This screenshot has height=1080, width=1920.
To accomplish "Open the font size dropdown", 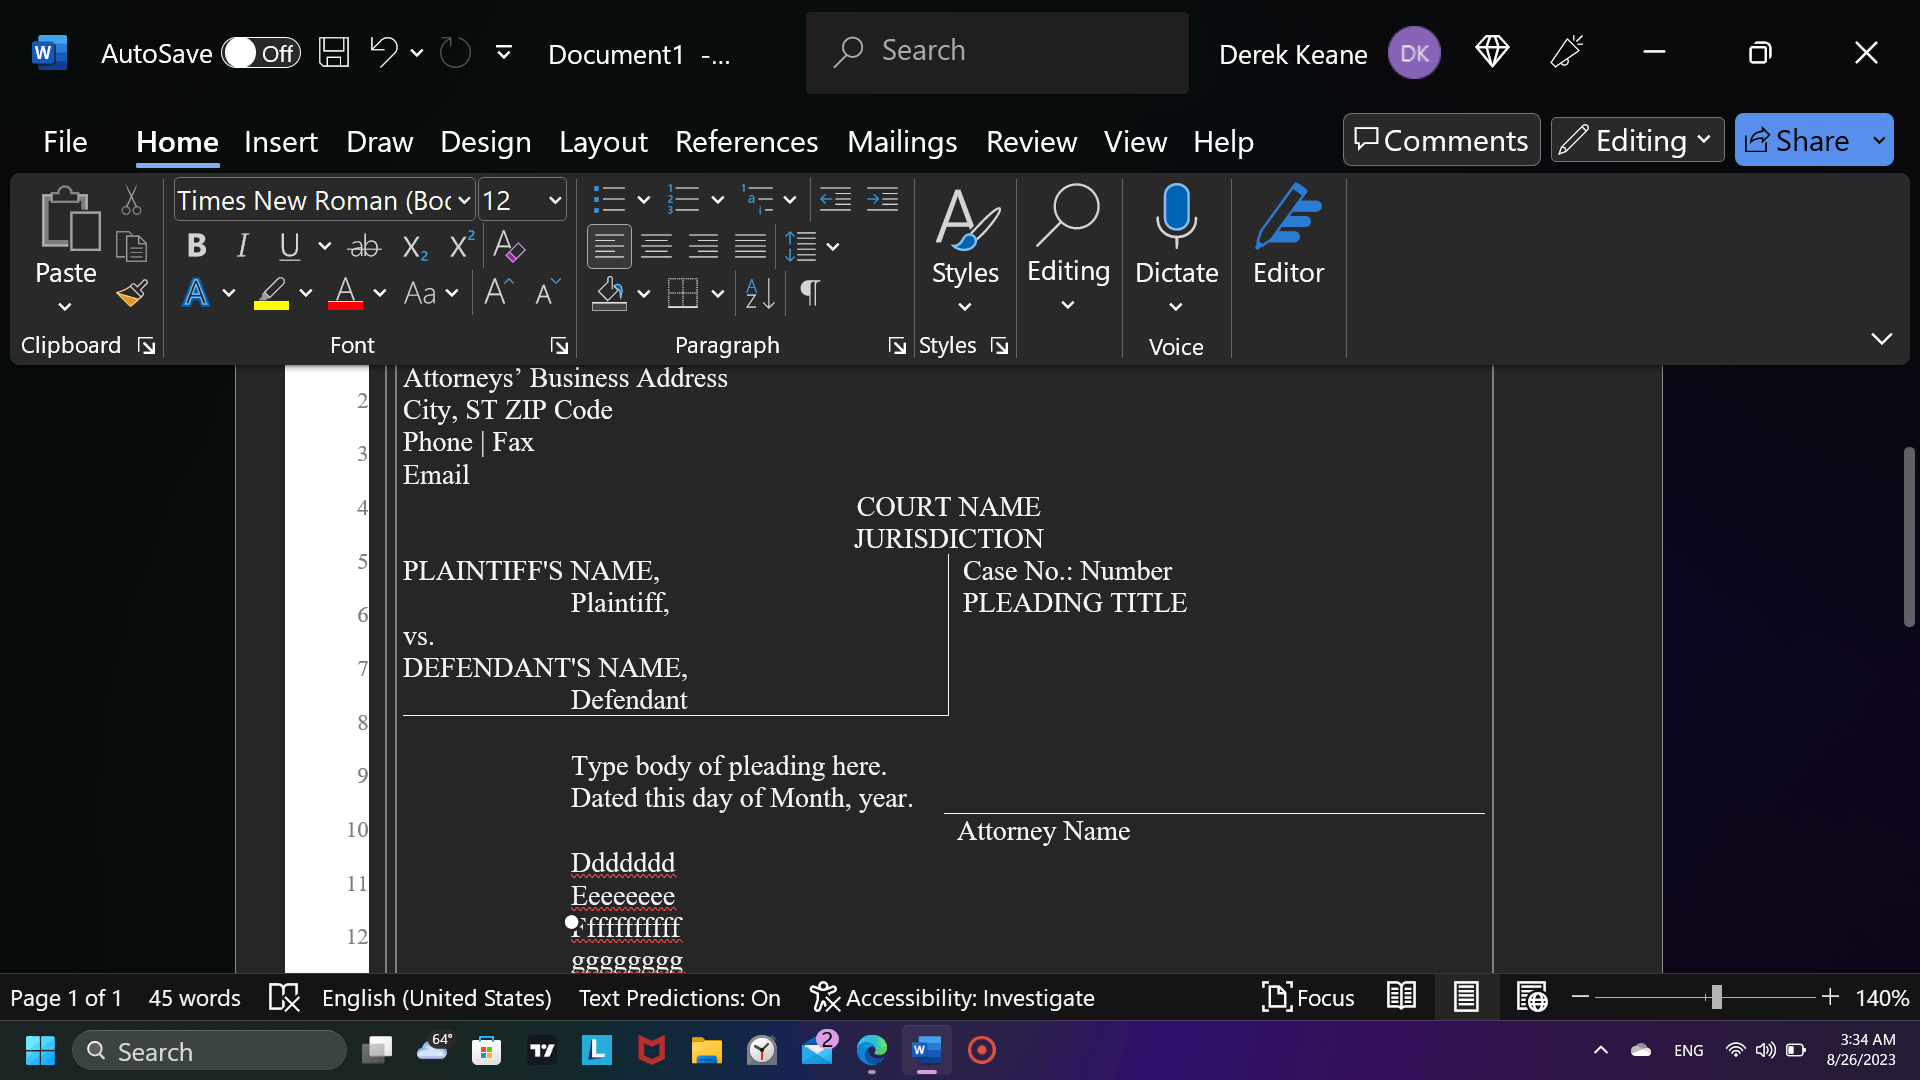I will pyautogui.click(x=554, y=201).
